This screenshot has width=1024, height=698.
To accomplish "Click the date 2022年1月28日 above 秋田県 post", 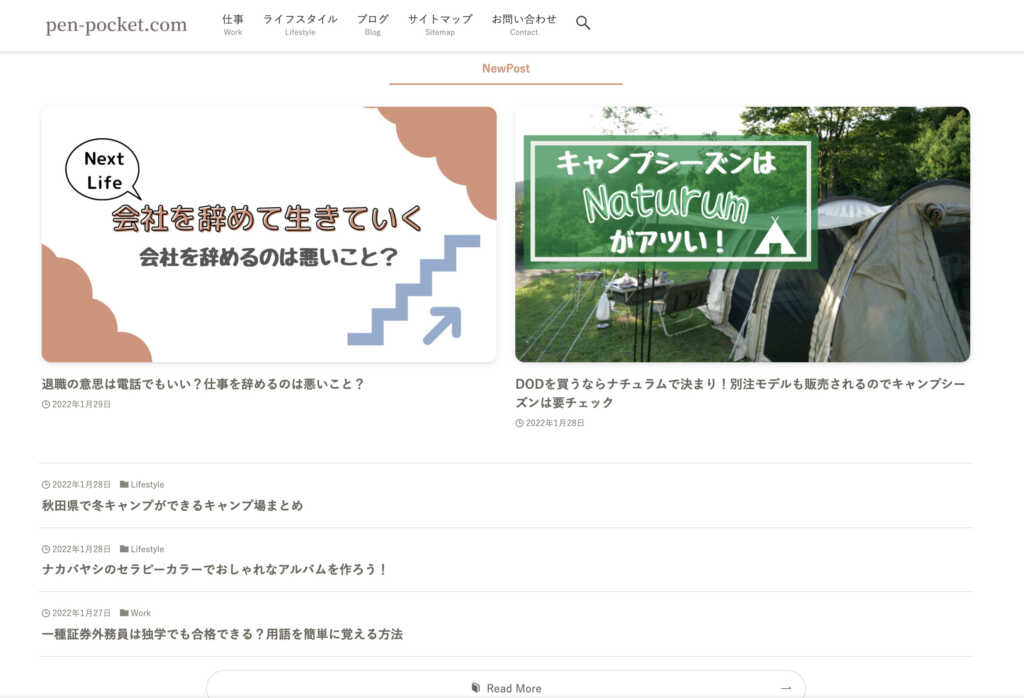I will click(81, 484).
